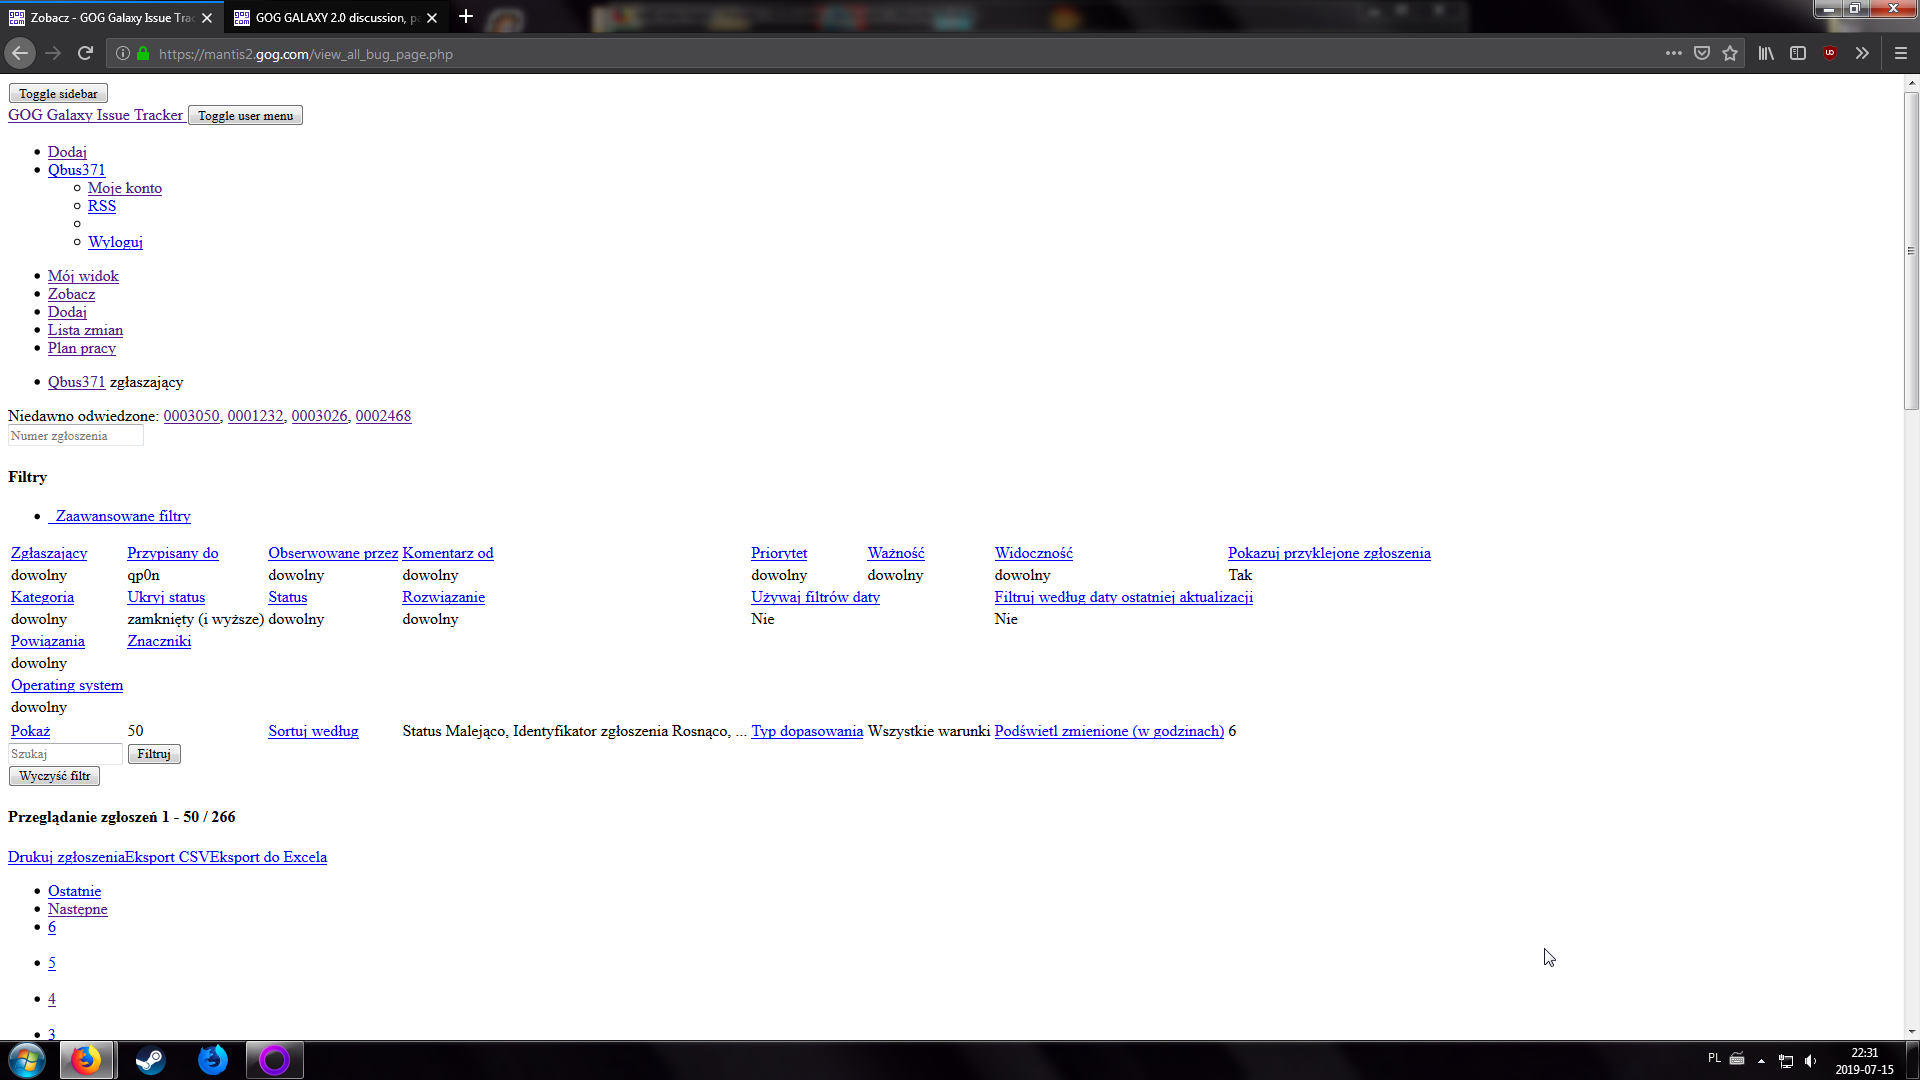The width and height of the screenshot is (1920, 1080).
Task: Close the GOG GALAXY 2.0 discussion tab
Action: click(x=432, y=18)
